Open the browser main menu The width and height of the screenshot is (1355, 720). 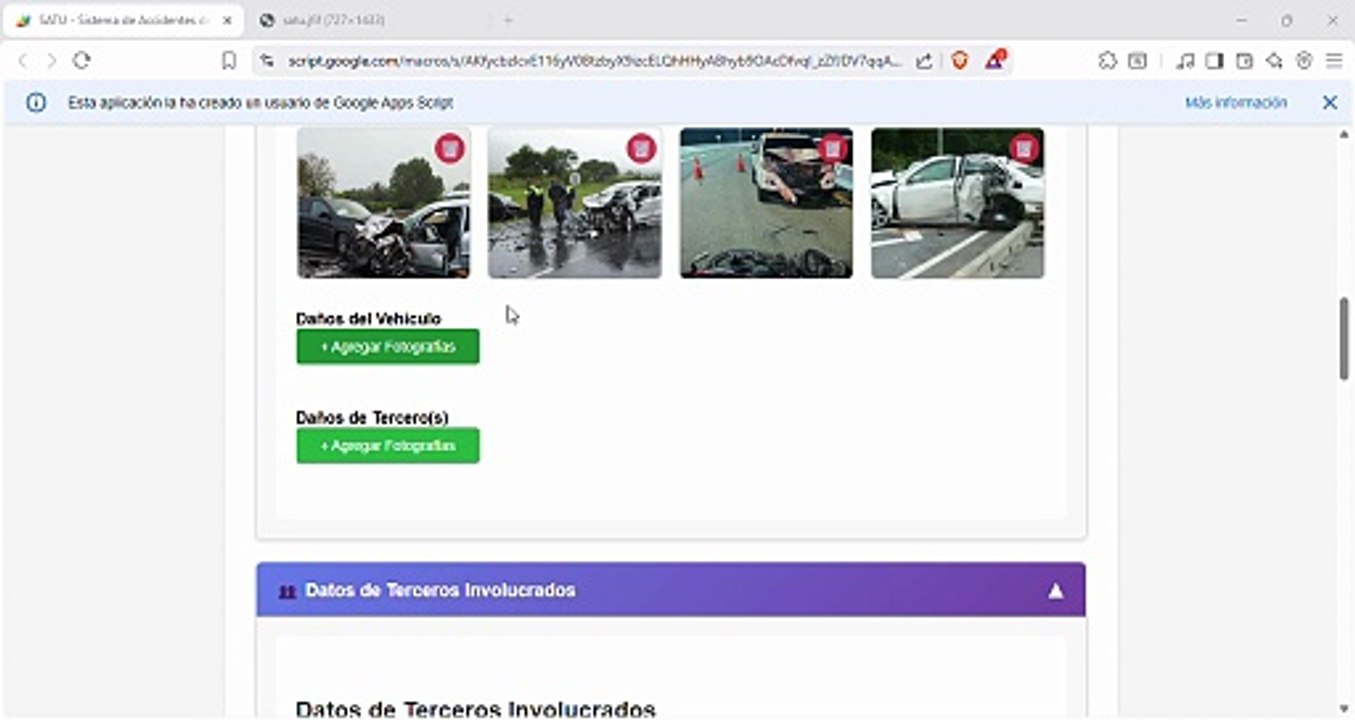click(1334, 61)
